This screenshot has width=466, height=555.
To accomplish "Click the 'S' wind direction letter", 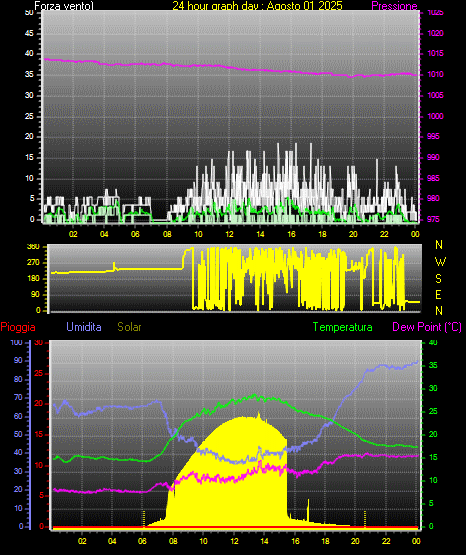I will (x=438, y=279).
